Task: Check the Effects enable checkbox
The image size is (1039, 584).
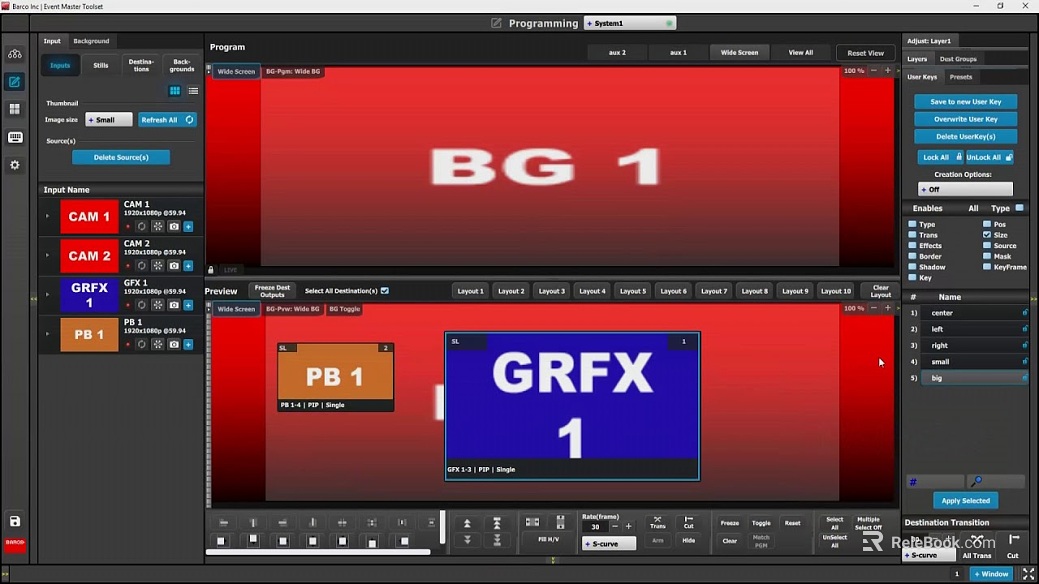Action: point(912,246)
